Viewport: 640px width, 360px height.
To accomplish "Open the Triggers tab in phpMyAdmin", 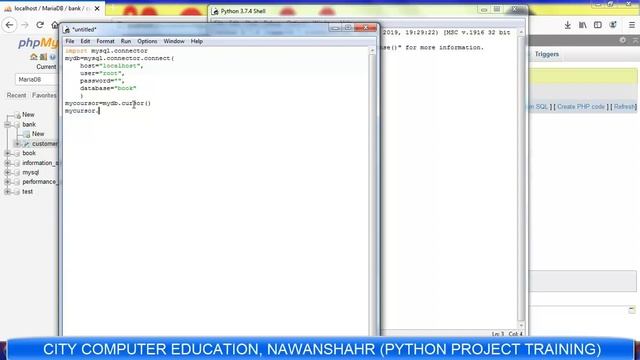I will coord(547,54).
